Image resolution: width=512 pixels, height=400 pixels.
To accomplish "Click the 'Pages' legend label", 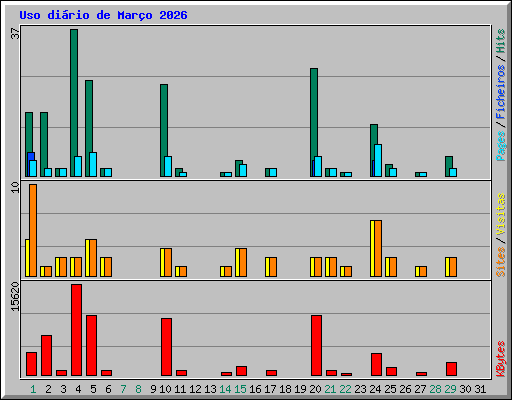I will (500, 146).
